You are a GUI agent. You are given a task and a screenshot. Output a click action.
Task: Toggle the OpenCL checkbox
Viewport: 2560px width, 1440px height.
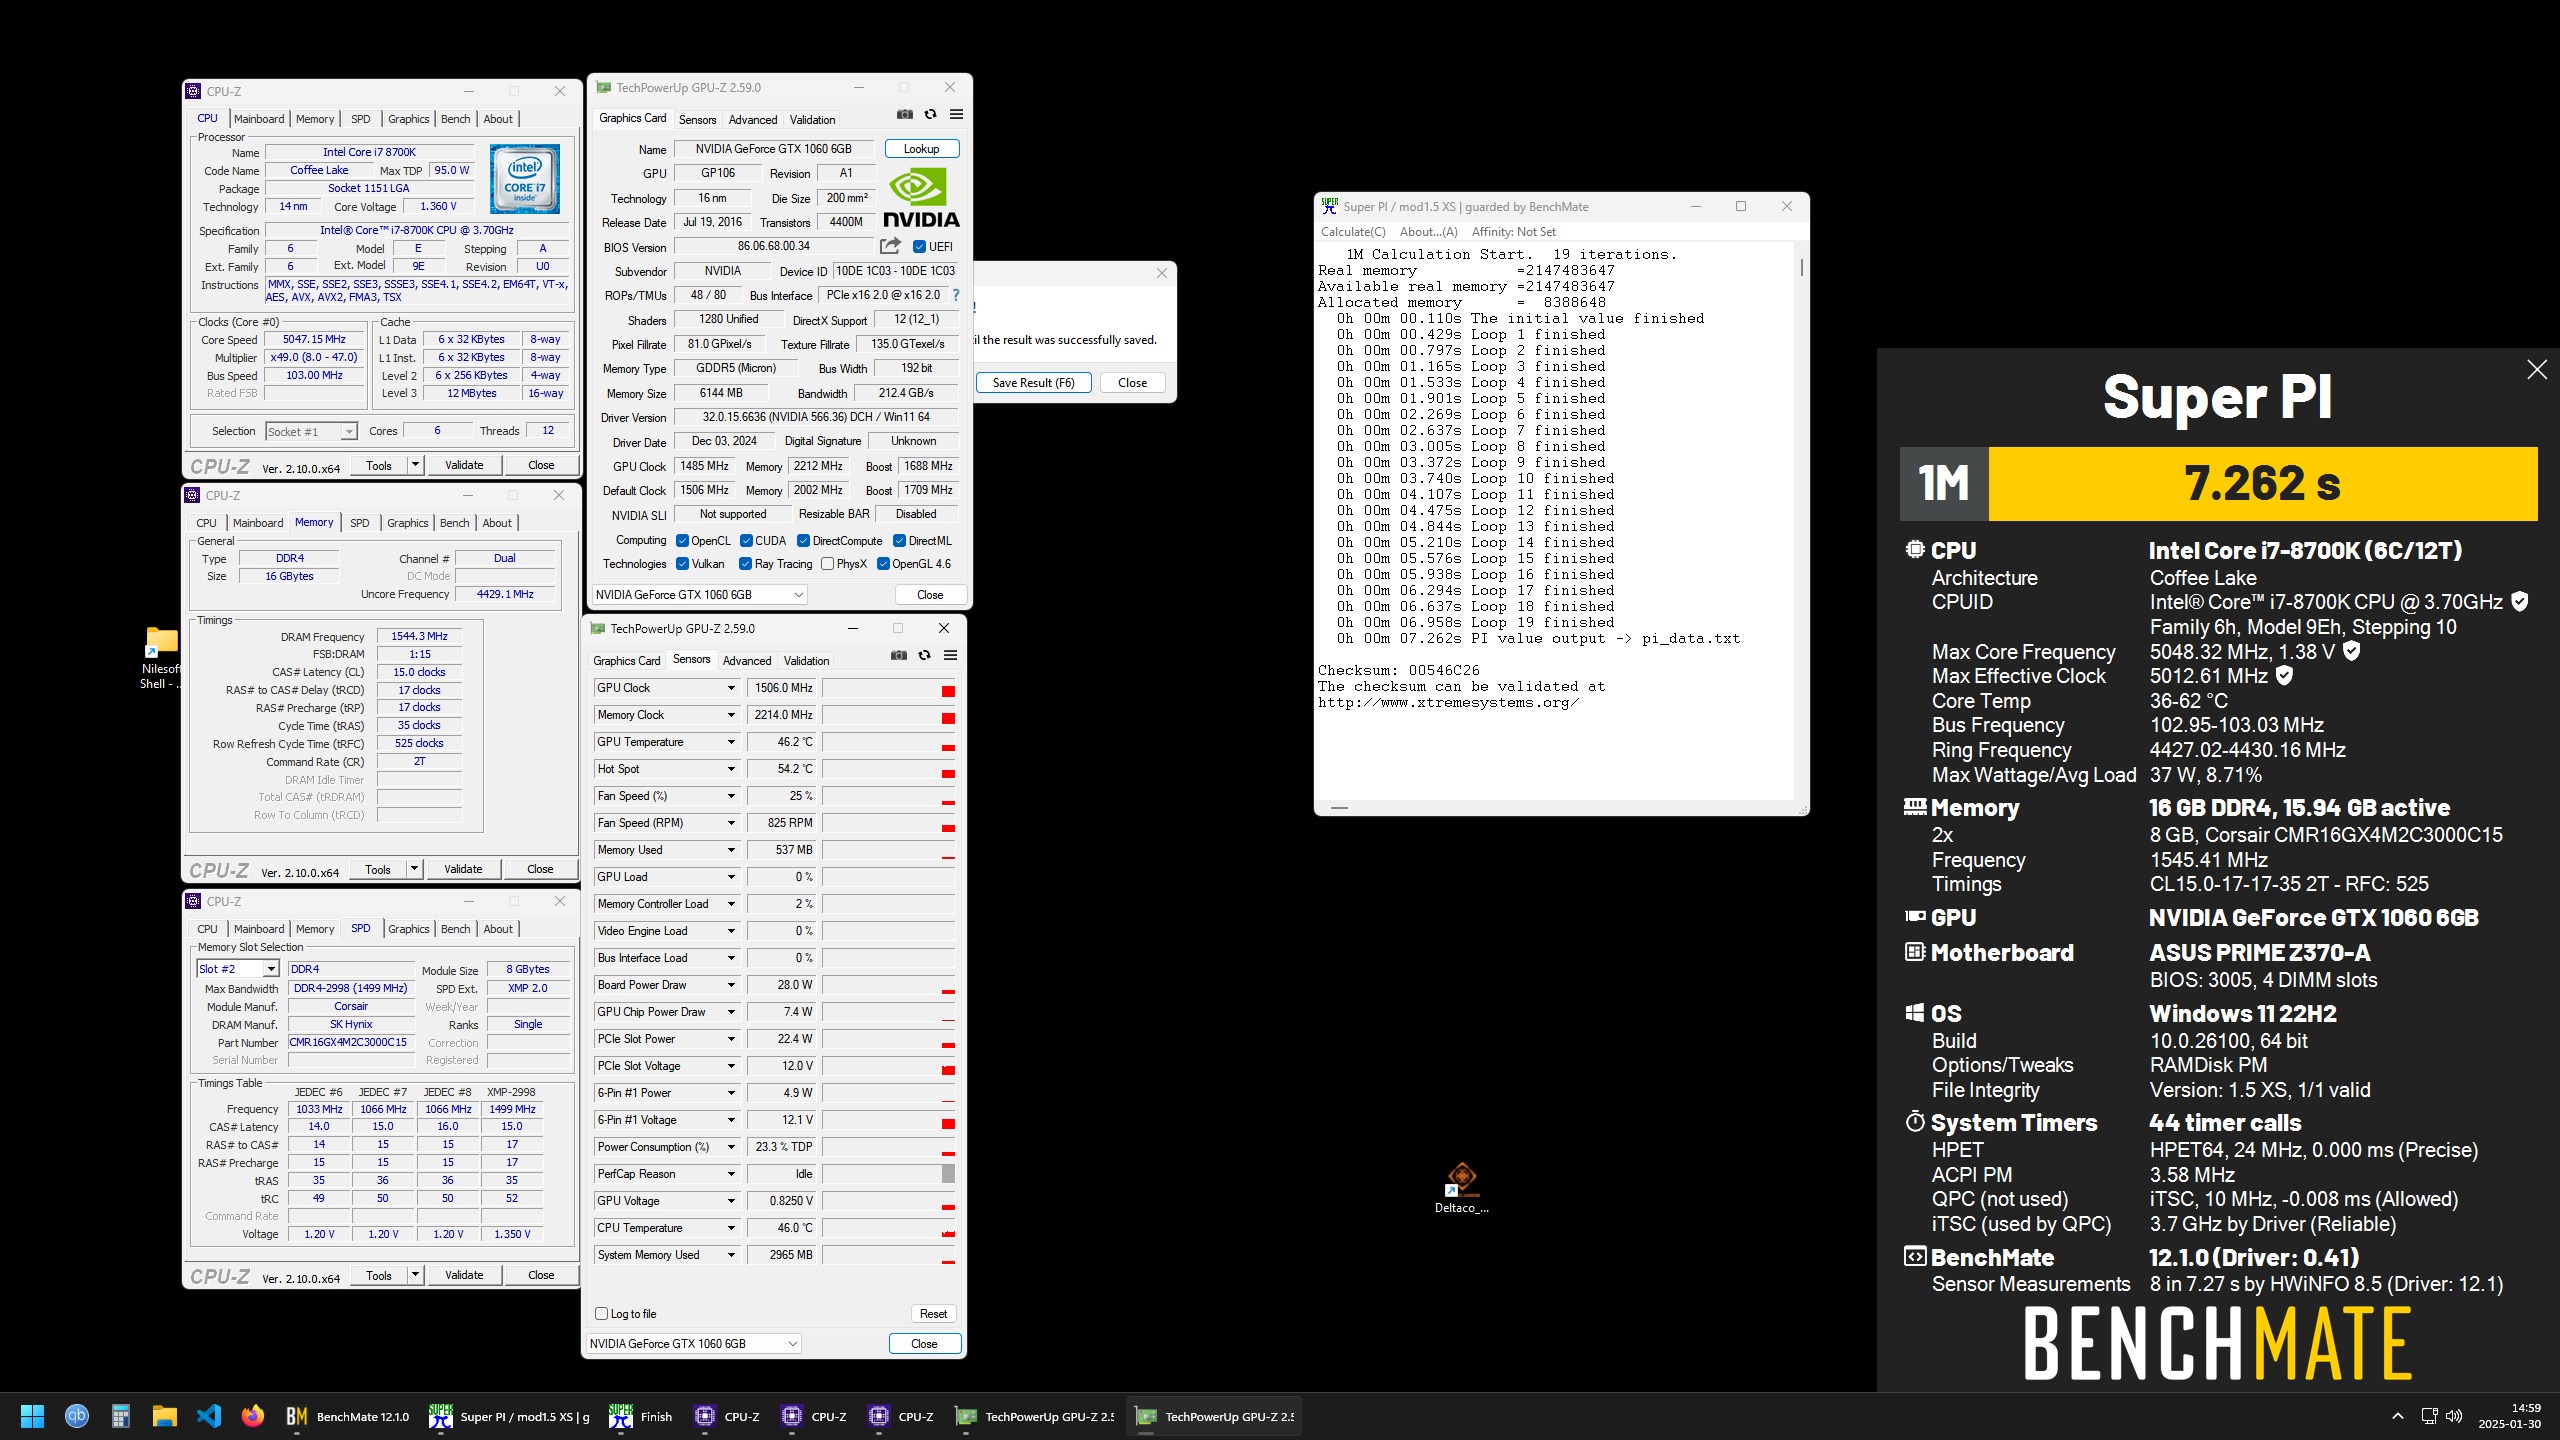pyautogui.click(x=682, y=541)
